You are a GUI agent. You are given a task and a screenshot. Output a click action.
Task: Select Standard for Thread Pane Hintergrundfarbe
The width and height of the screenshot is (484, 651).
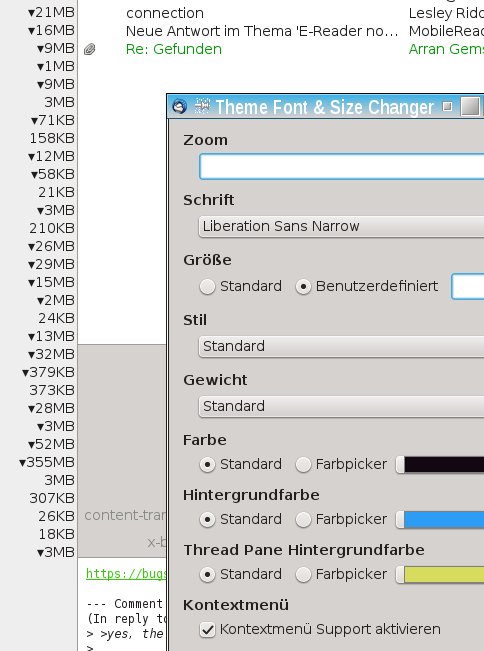tap(207, 575)
